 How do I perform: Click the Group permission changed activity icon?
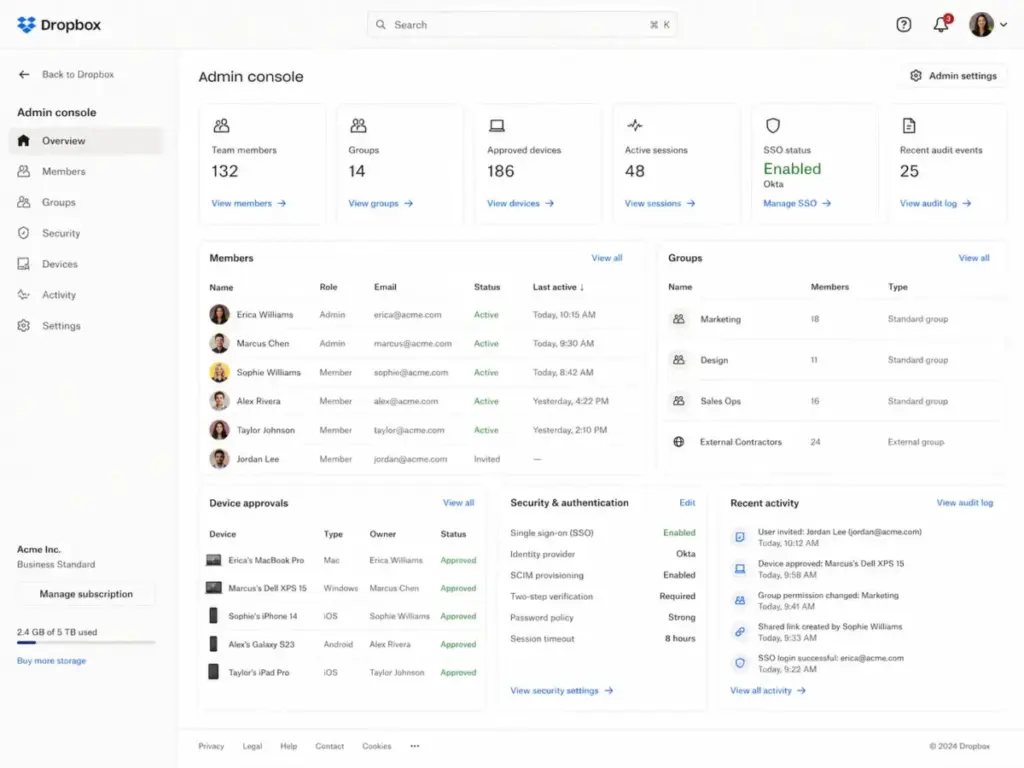740,600
